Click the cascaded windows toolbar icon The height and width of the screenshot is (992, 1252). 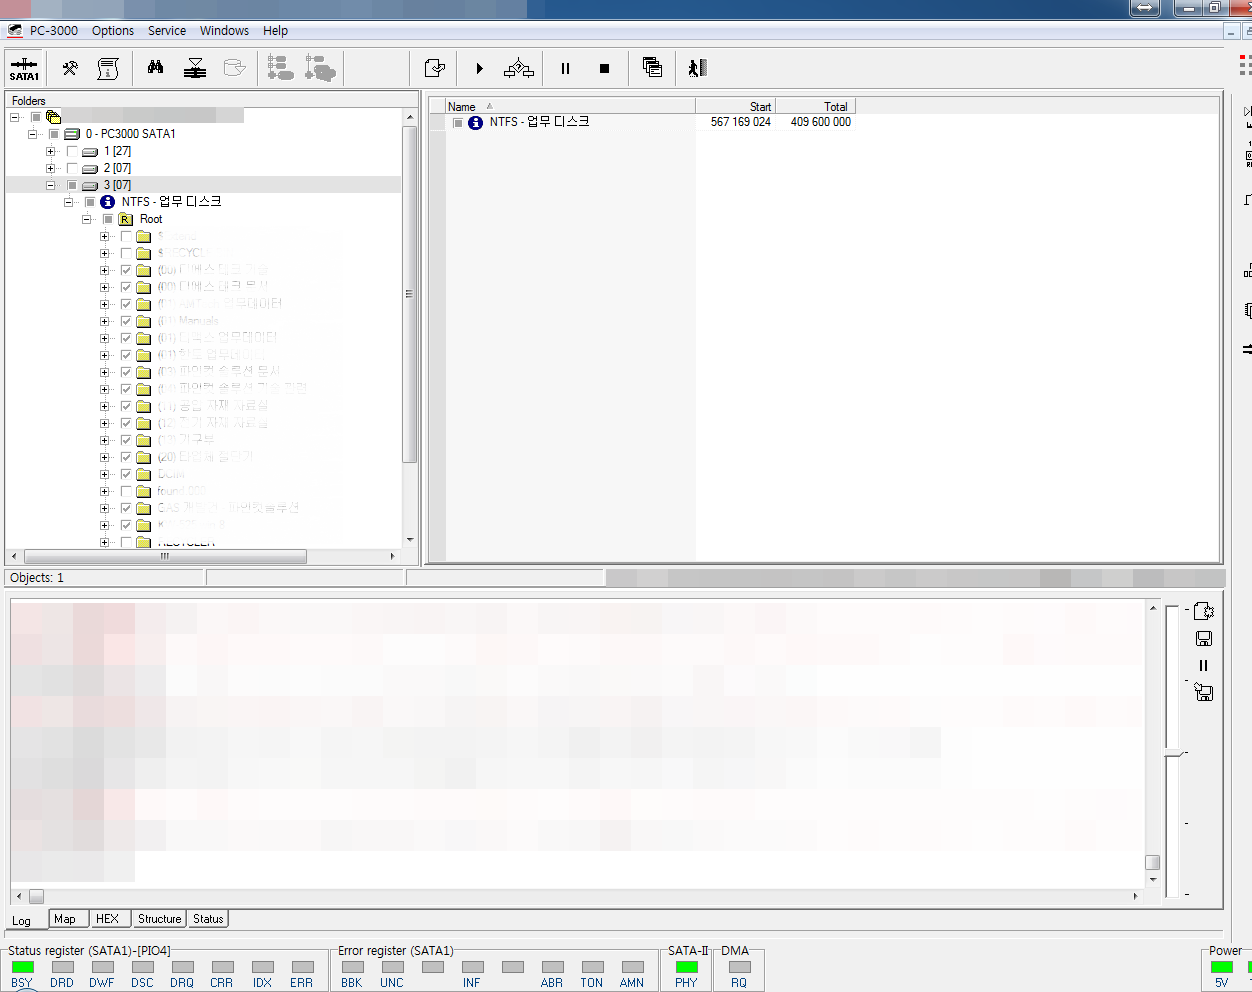tap(652, 68)
